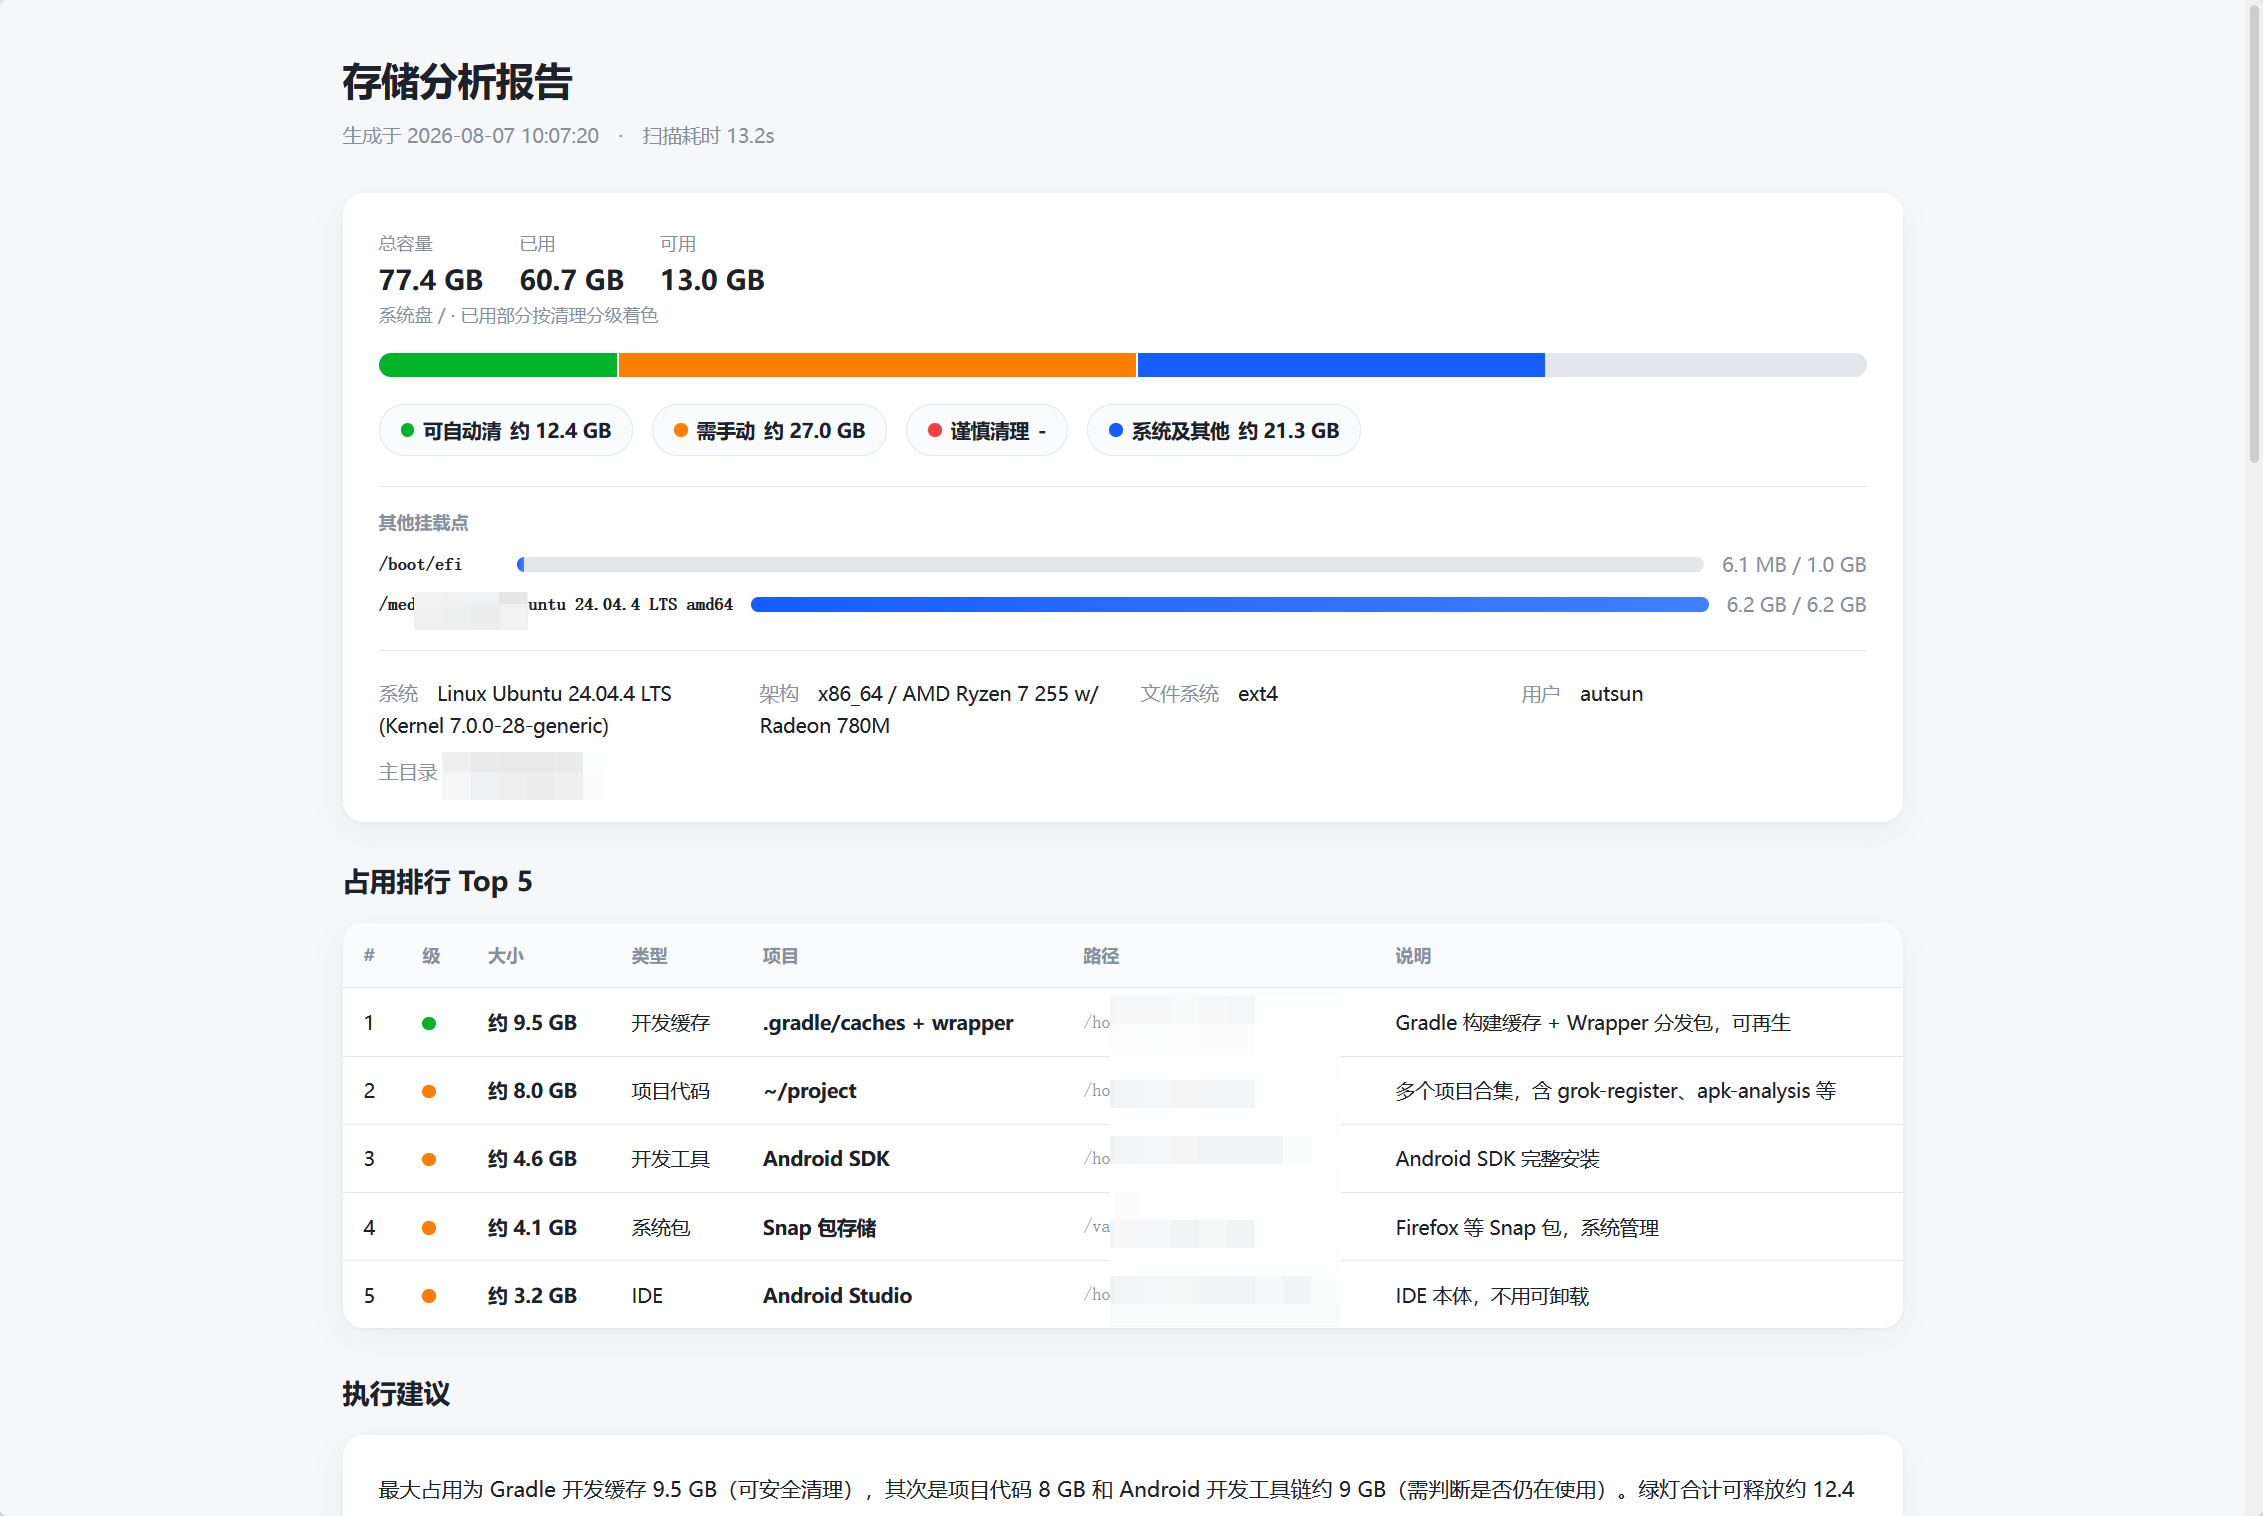Click the 约 9.5 GB size cell
Image resolution: width=2263 pixels, height=1516 pixels.
point(532,1023)
